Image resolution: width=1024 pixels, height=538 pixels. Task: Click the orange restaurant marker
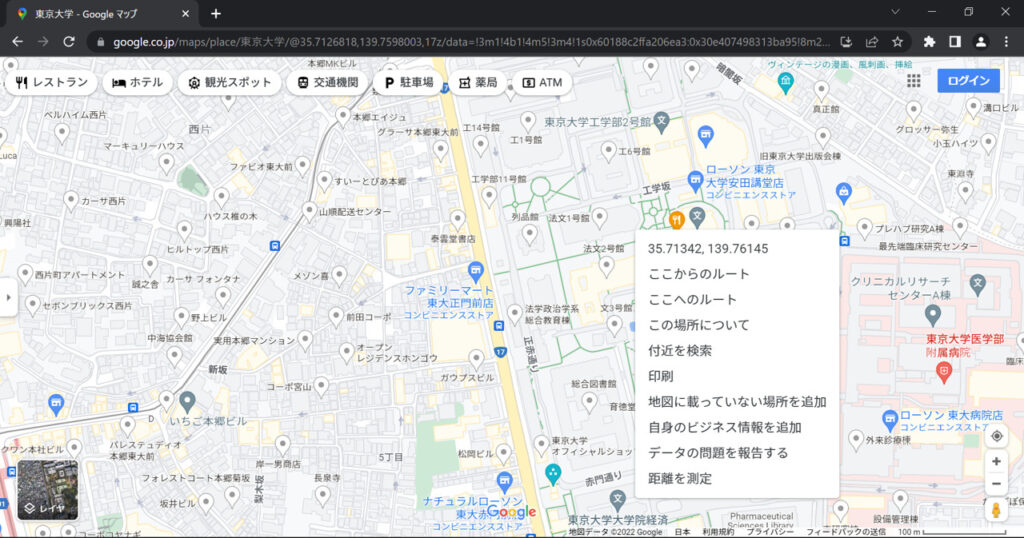677,219
